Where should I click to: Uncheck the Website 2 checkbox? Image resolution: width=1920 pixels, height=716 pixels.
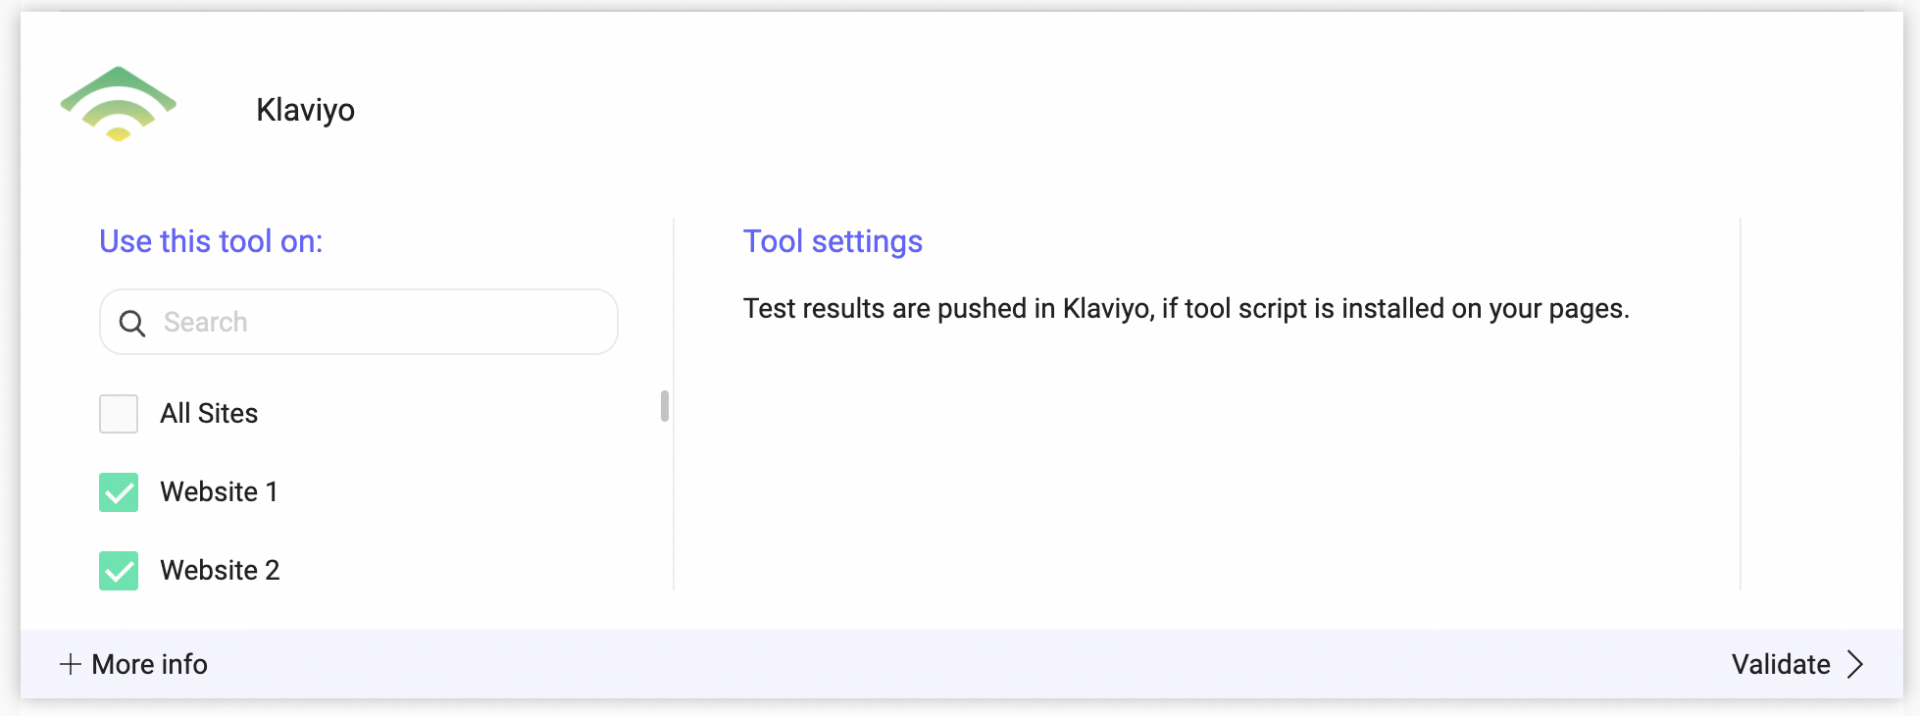click(118, 570)
